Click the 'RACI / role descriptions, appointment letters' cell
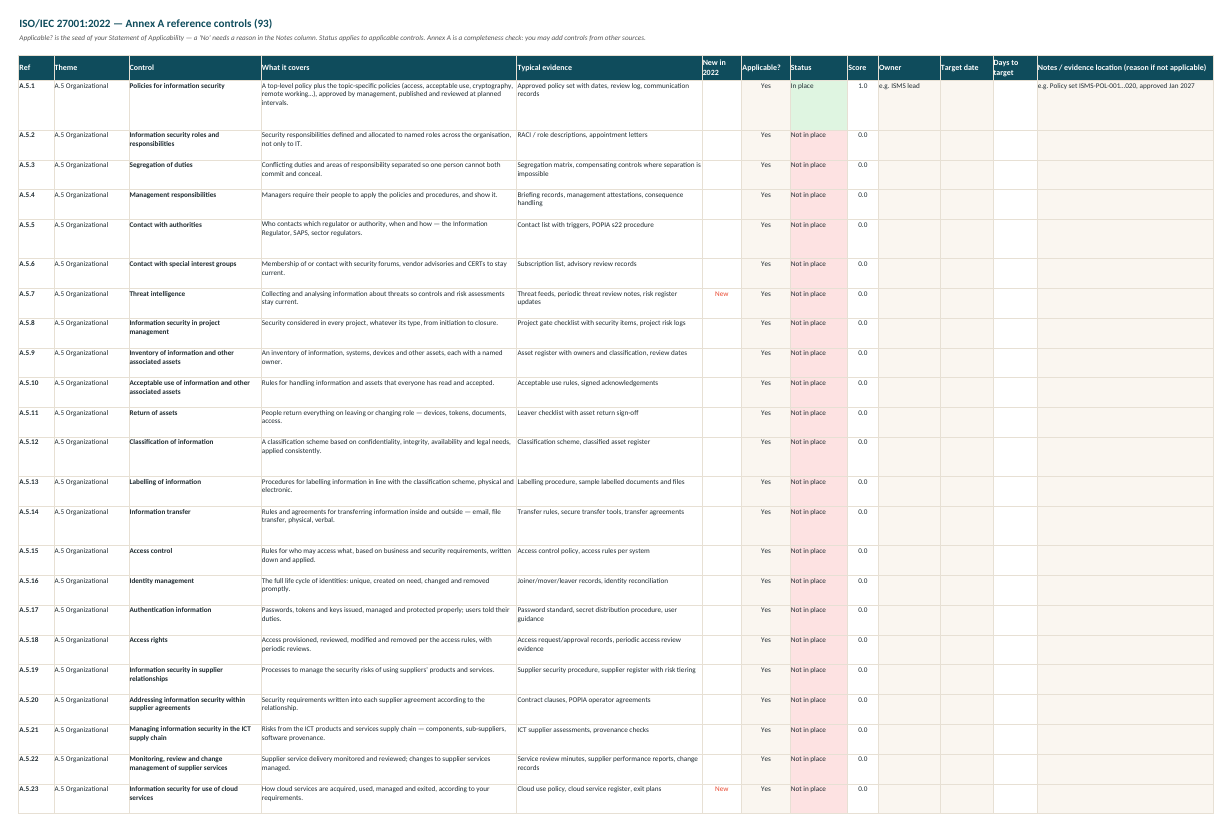This screenshot has width=1232, height=832. pyautogui.click(x=609, y=144)
